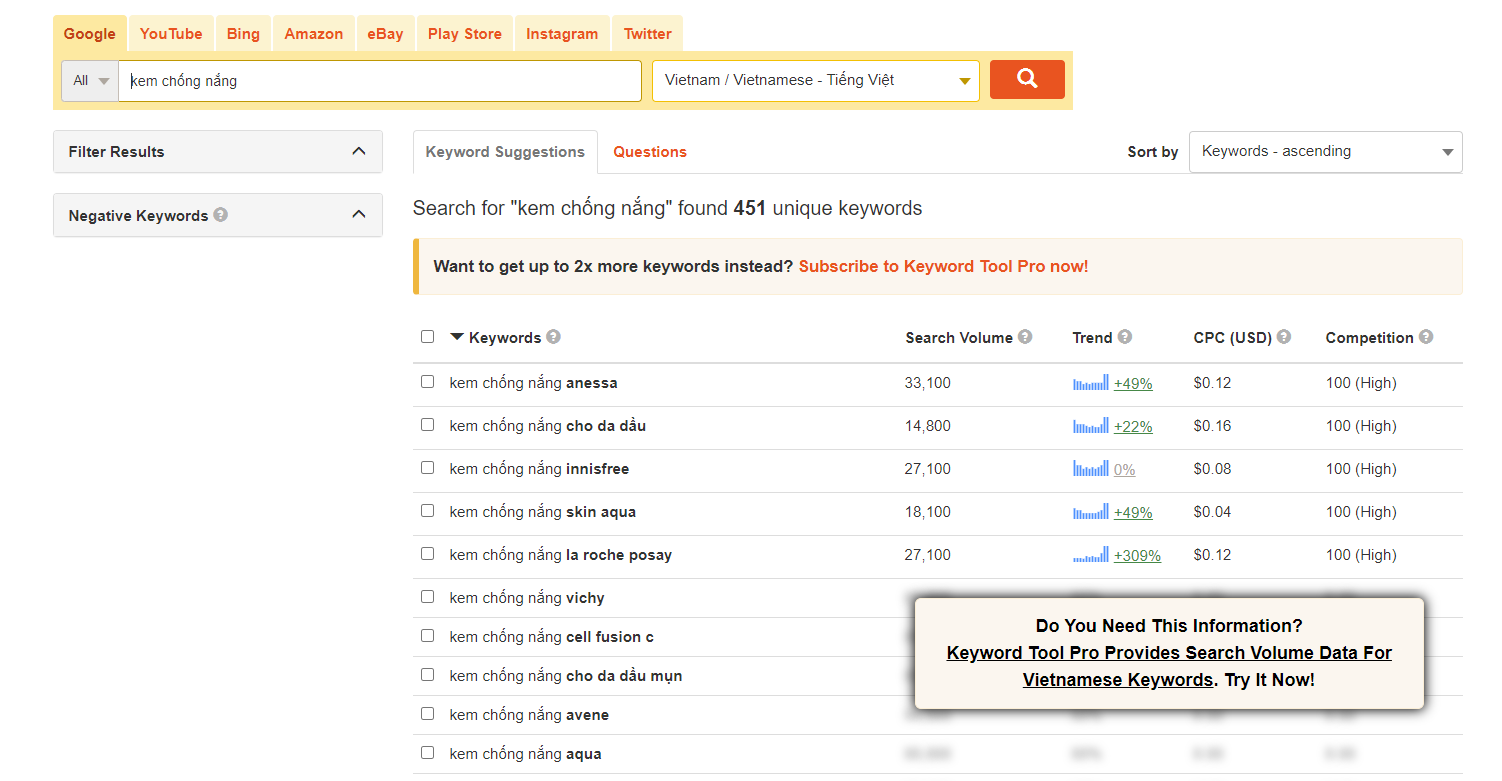Switch to the Play Store tab
This screenshot has height=781, width=1502.
(x=465, y=34)
